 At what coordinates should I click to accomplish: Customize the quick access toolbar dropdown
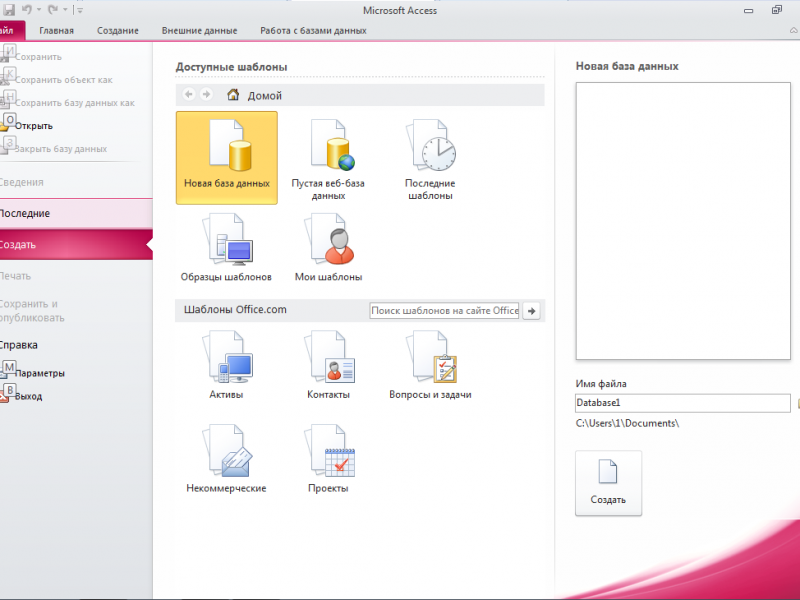[80, 10]
